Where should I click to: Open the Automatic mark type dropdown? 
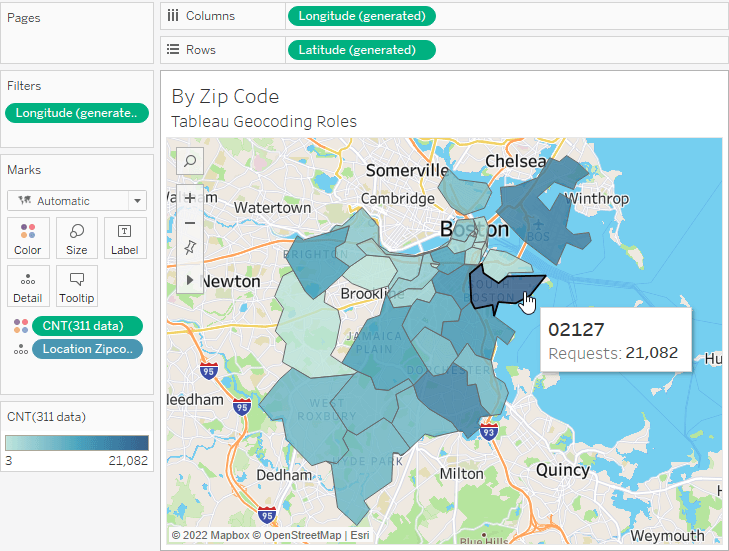coord(77,201)
